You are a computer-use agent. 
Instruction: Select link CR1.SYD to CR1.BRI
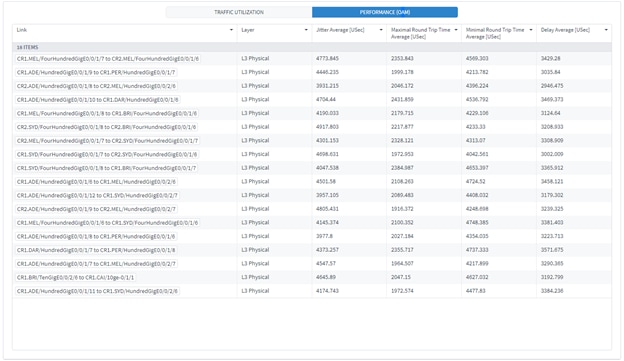coord(107,168)
